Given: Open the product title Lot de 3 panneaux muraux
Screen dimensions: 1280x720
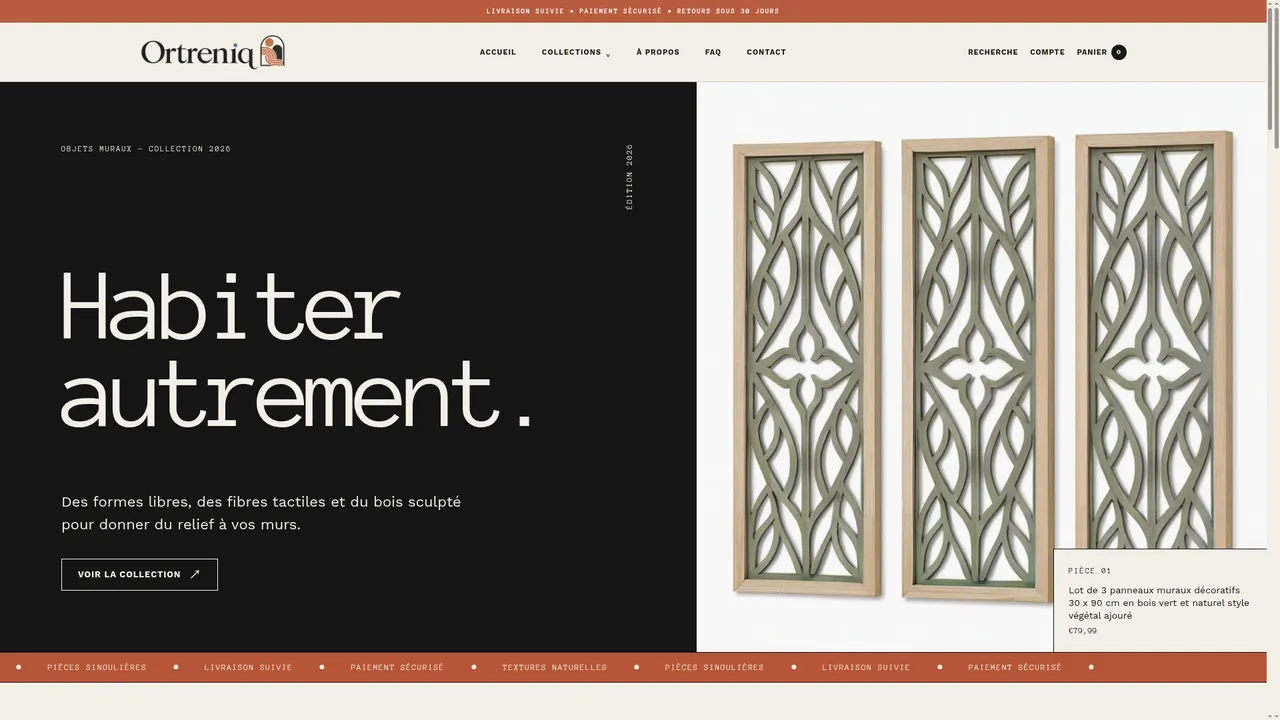Looking at the screenshot, I should tap(1159, 603).
